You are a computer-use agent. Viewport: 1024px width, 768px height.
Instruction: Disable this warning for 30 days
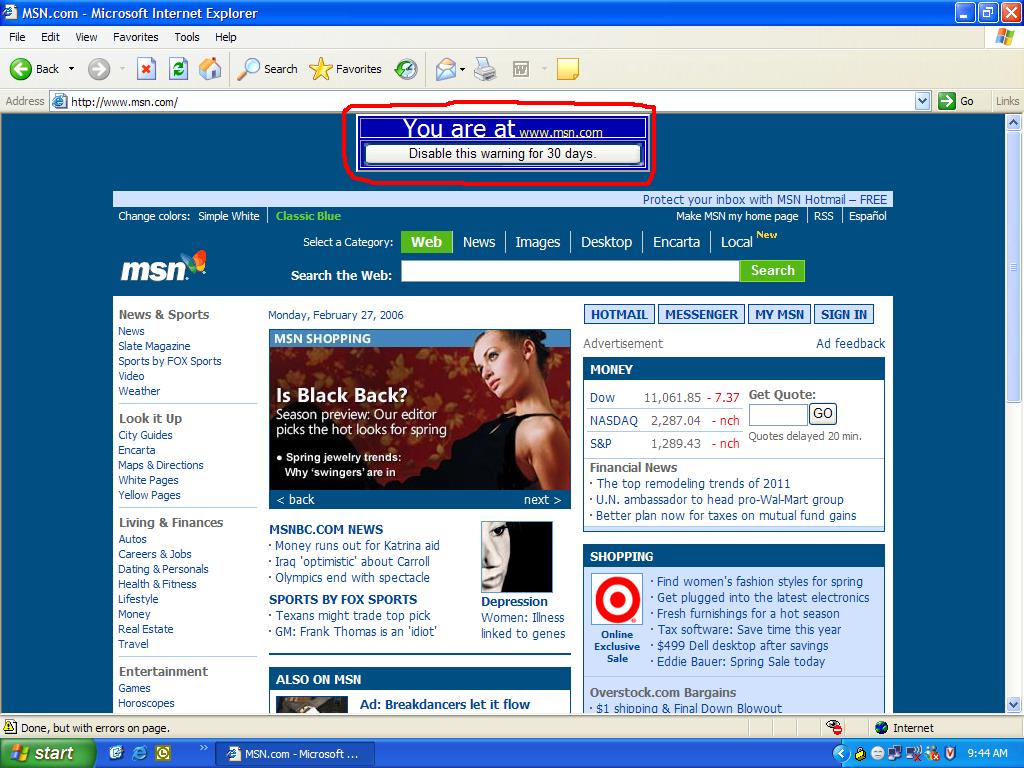point(501,153)
